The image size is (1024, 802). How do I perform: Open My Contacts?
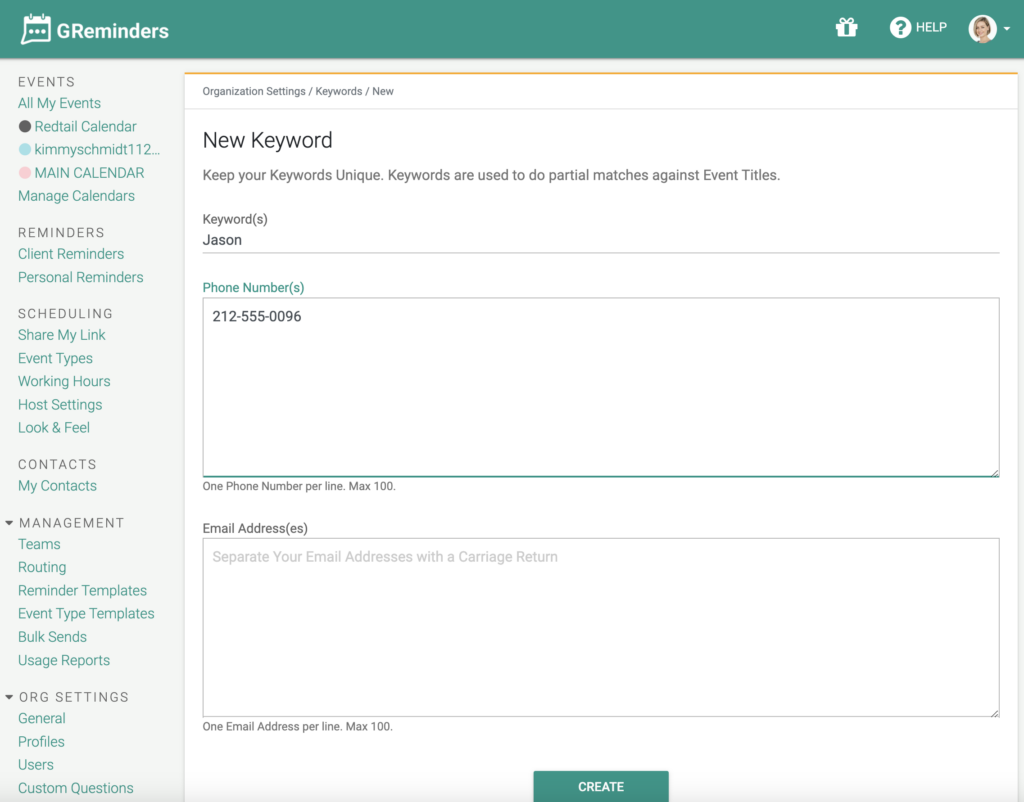click(57, 486)
